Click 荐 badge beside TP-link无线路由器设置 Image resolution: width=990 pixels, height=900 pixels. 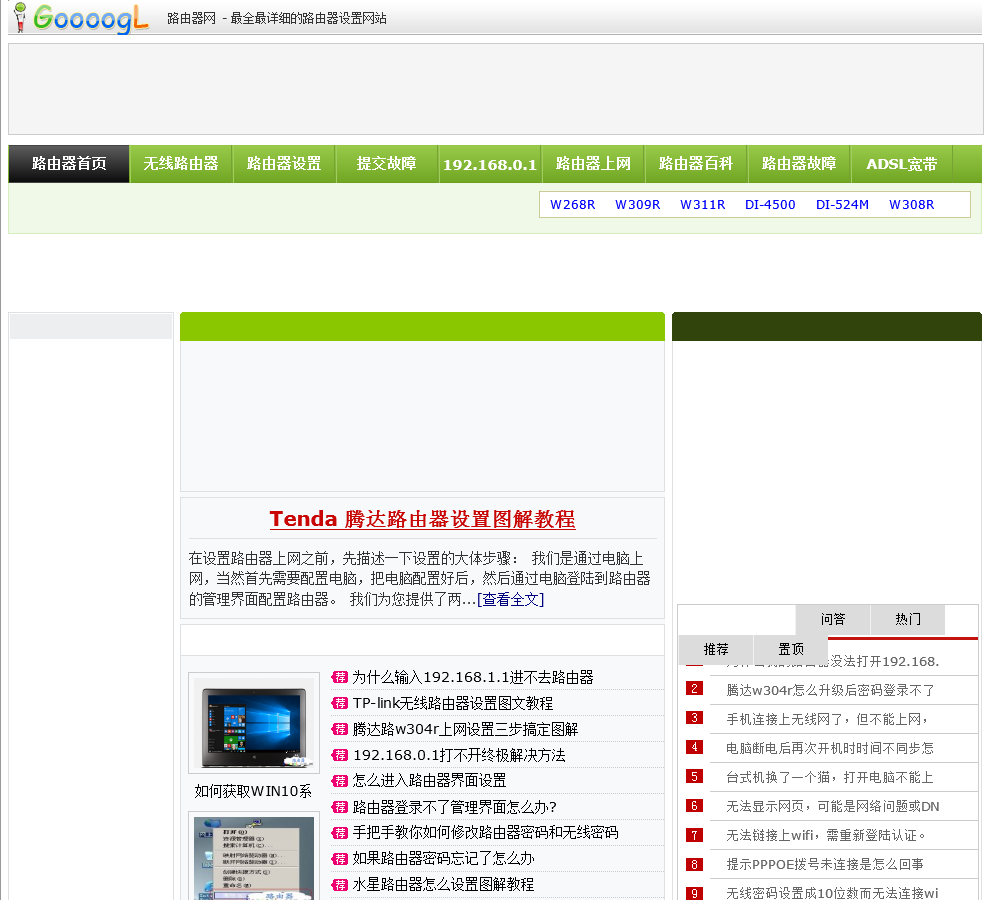click(x=340, y=704)
